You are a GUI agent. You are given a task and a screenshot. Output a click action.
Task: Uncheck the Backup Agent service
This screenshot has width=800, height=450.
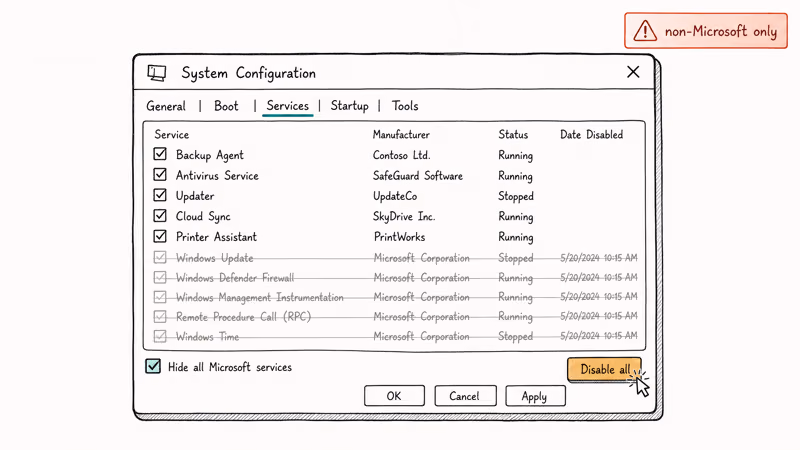click(x=160, y=154)
